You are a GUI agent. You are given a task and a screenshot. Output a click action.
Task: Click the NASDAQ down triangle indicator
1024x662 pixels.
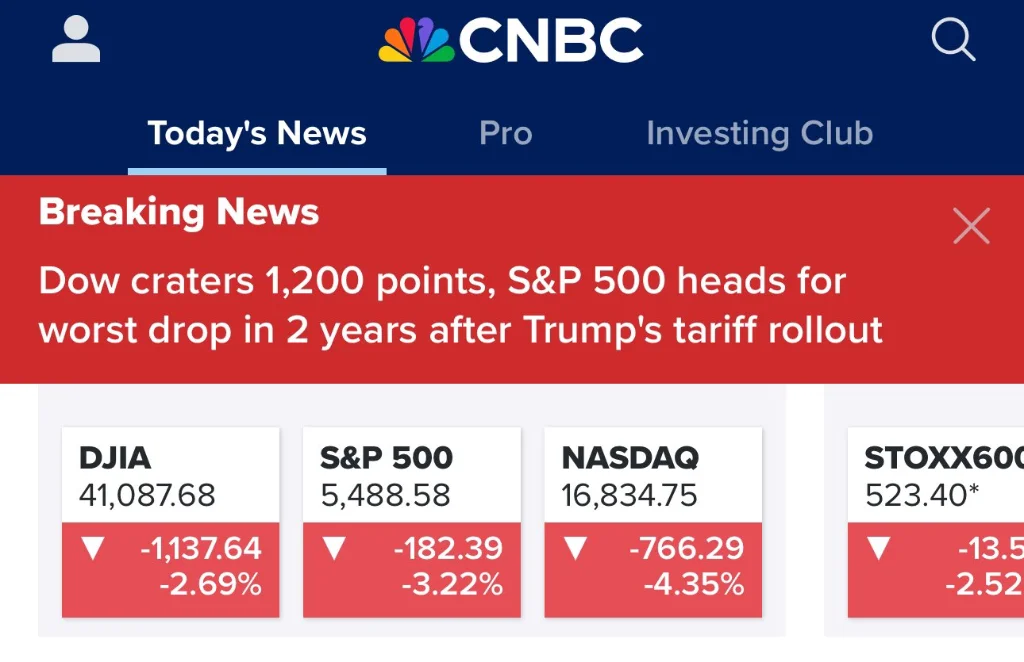click(x=575, y=548)
